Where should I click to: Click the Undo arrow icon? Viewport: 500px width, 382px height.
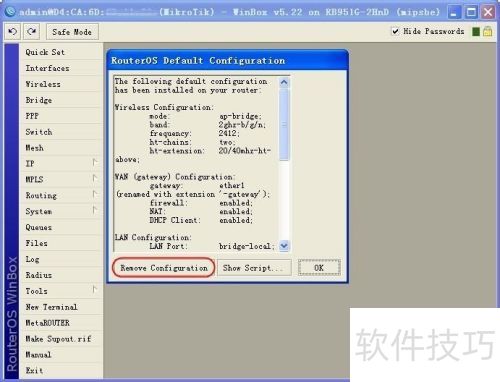[x=13, y=32]
